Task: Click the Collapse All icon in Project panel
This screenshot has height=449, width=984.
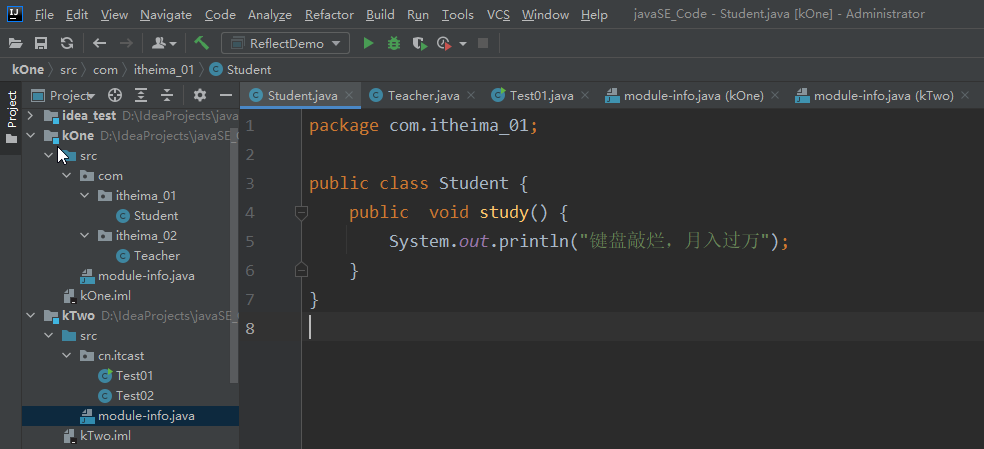Action: tap(166, 95)
